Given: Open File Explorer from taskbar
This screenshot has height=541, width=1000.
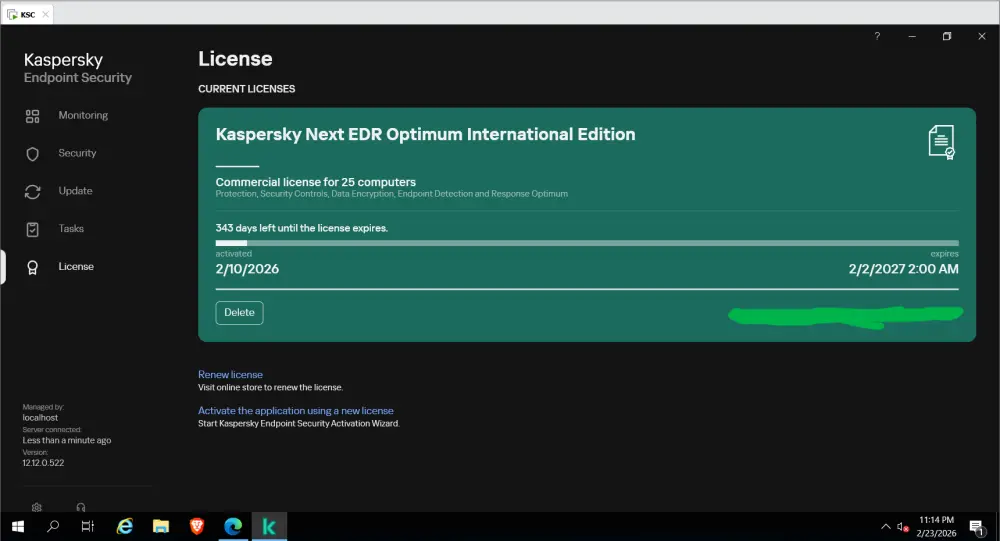Looking at the screenshot, I should (161, 526).
